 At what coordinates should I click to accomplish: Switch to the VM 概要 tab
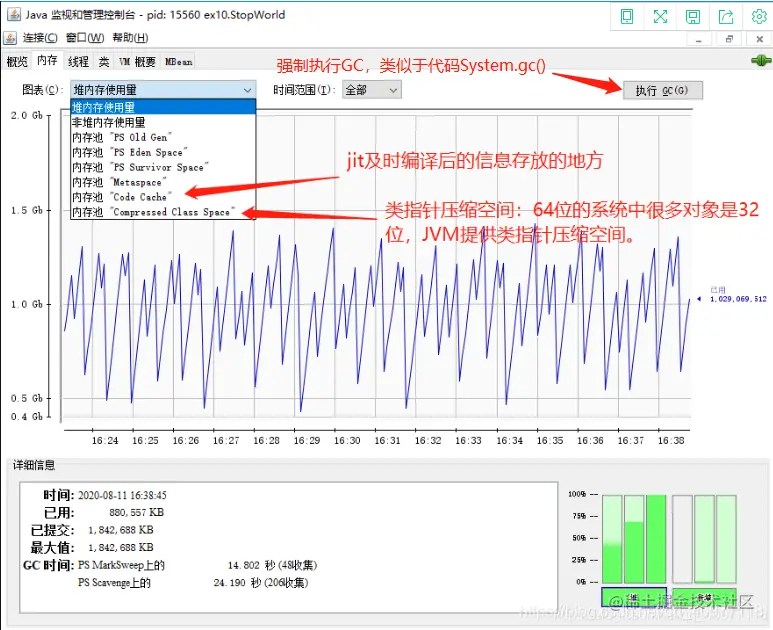tap(137, 62)
